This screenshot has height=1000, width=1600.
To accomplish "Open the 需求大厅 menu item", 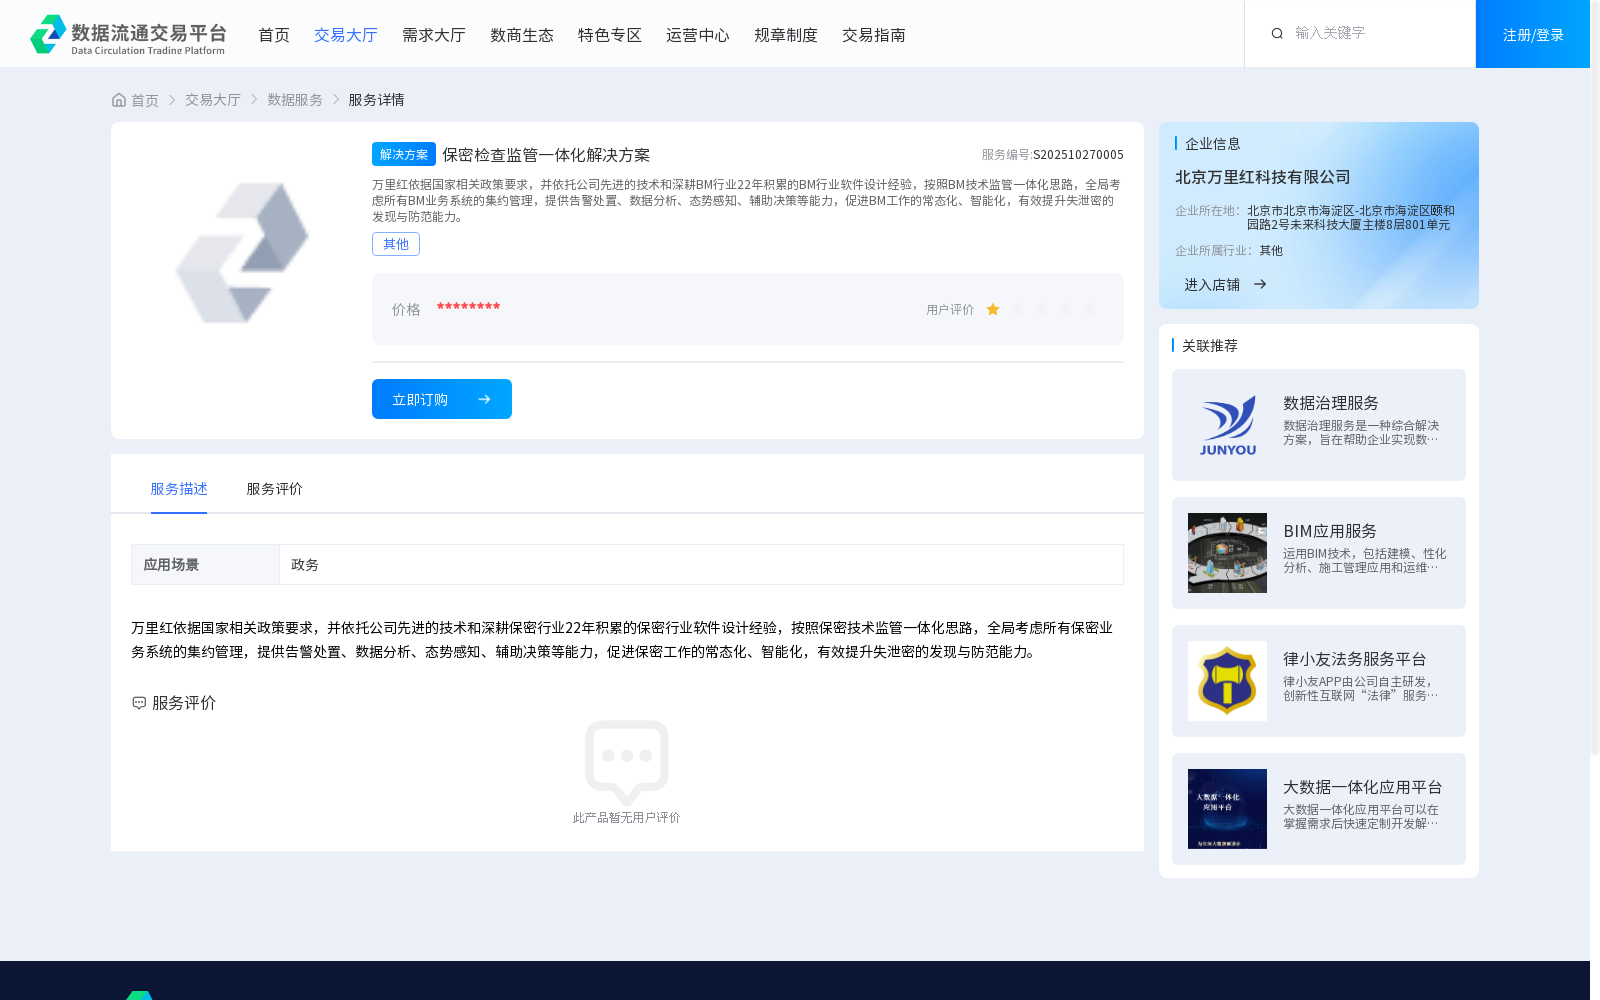I will click(434, 35).
